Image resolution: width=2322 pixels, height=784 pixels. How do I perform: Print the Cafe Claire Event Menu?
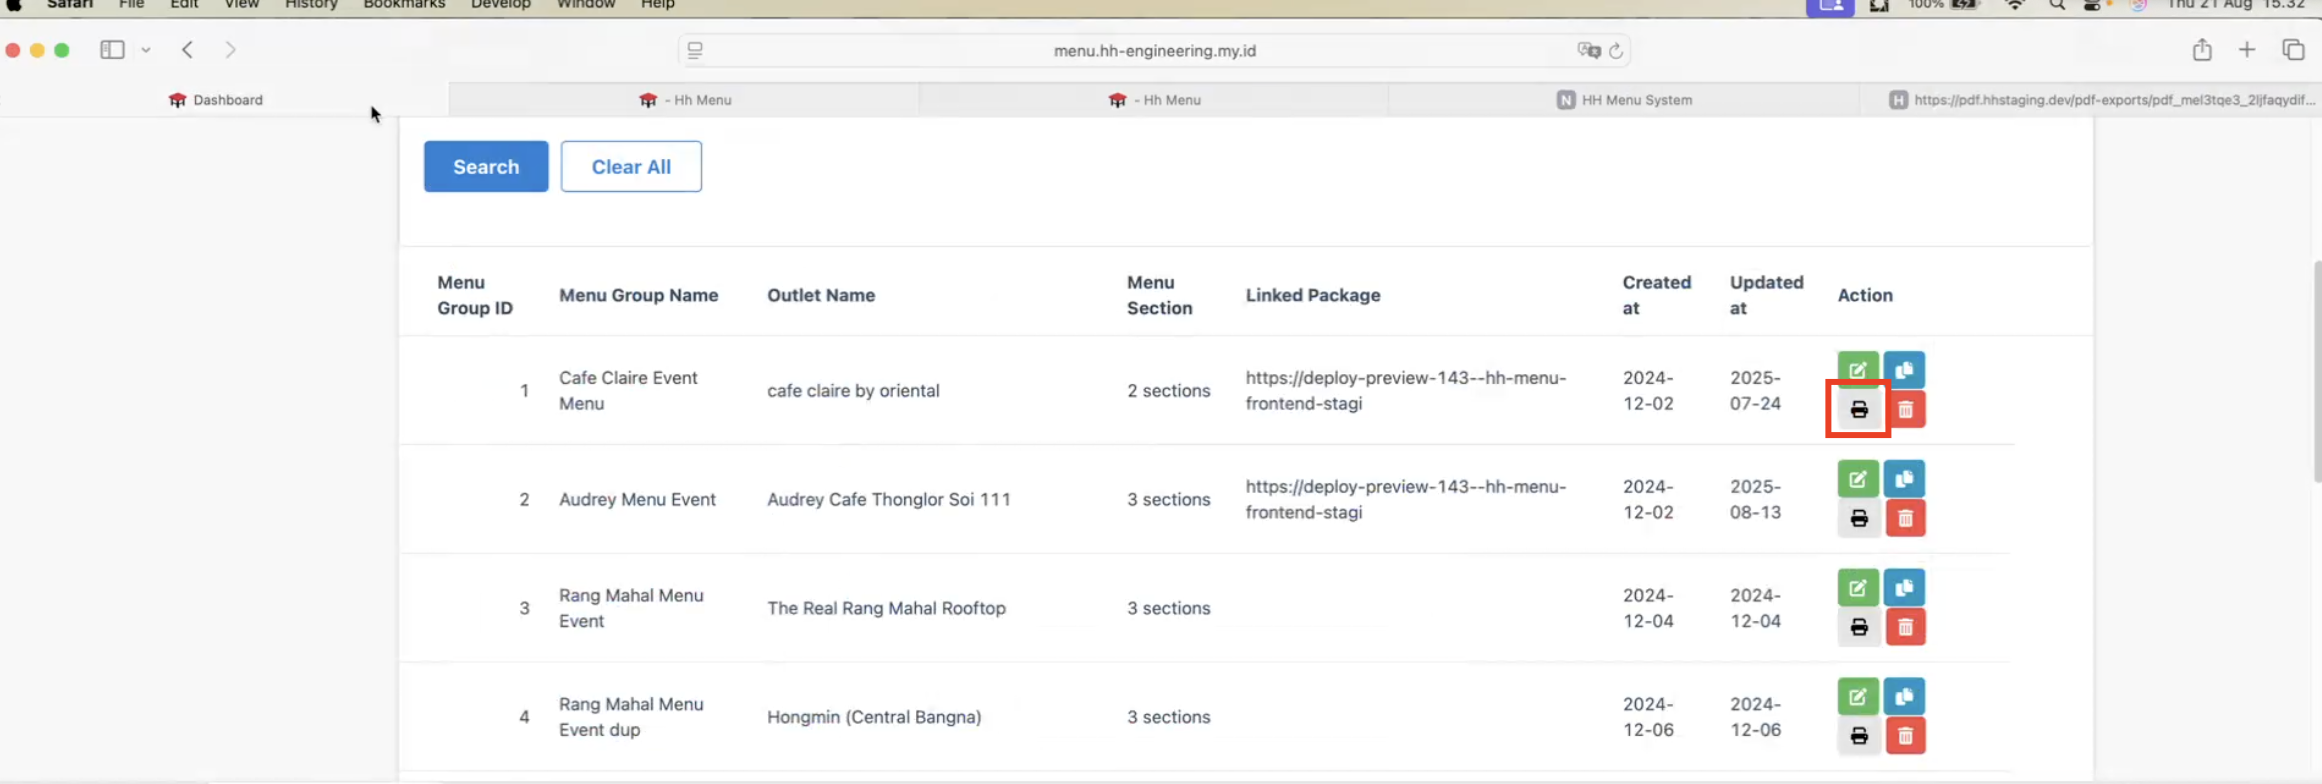1858,410
